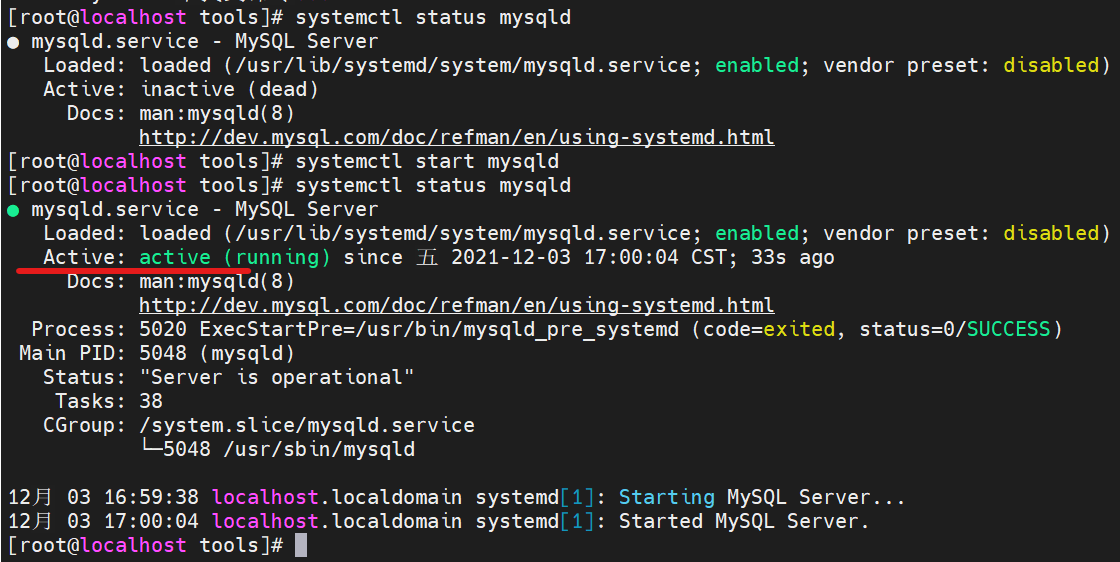Click the yellow exited code text
The height and width of the screenshot is (562, 1120).
click(x=799, y=329)
